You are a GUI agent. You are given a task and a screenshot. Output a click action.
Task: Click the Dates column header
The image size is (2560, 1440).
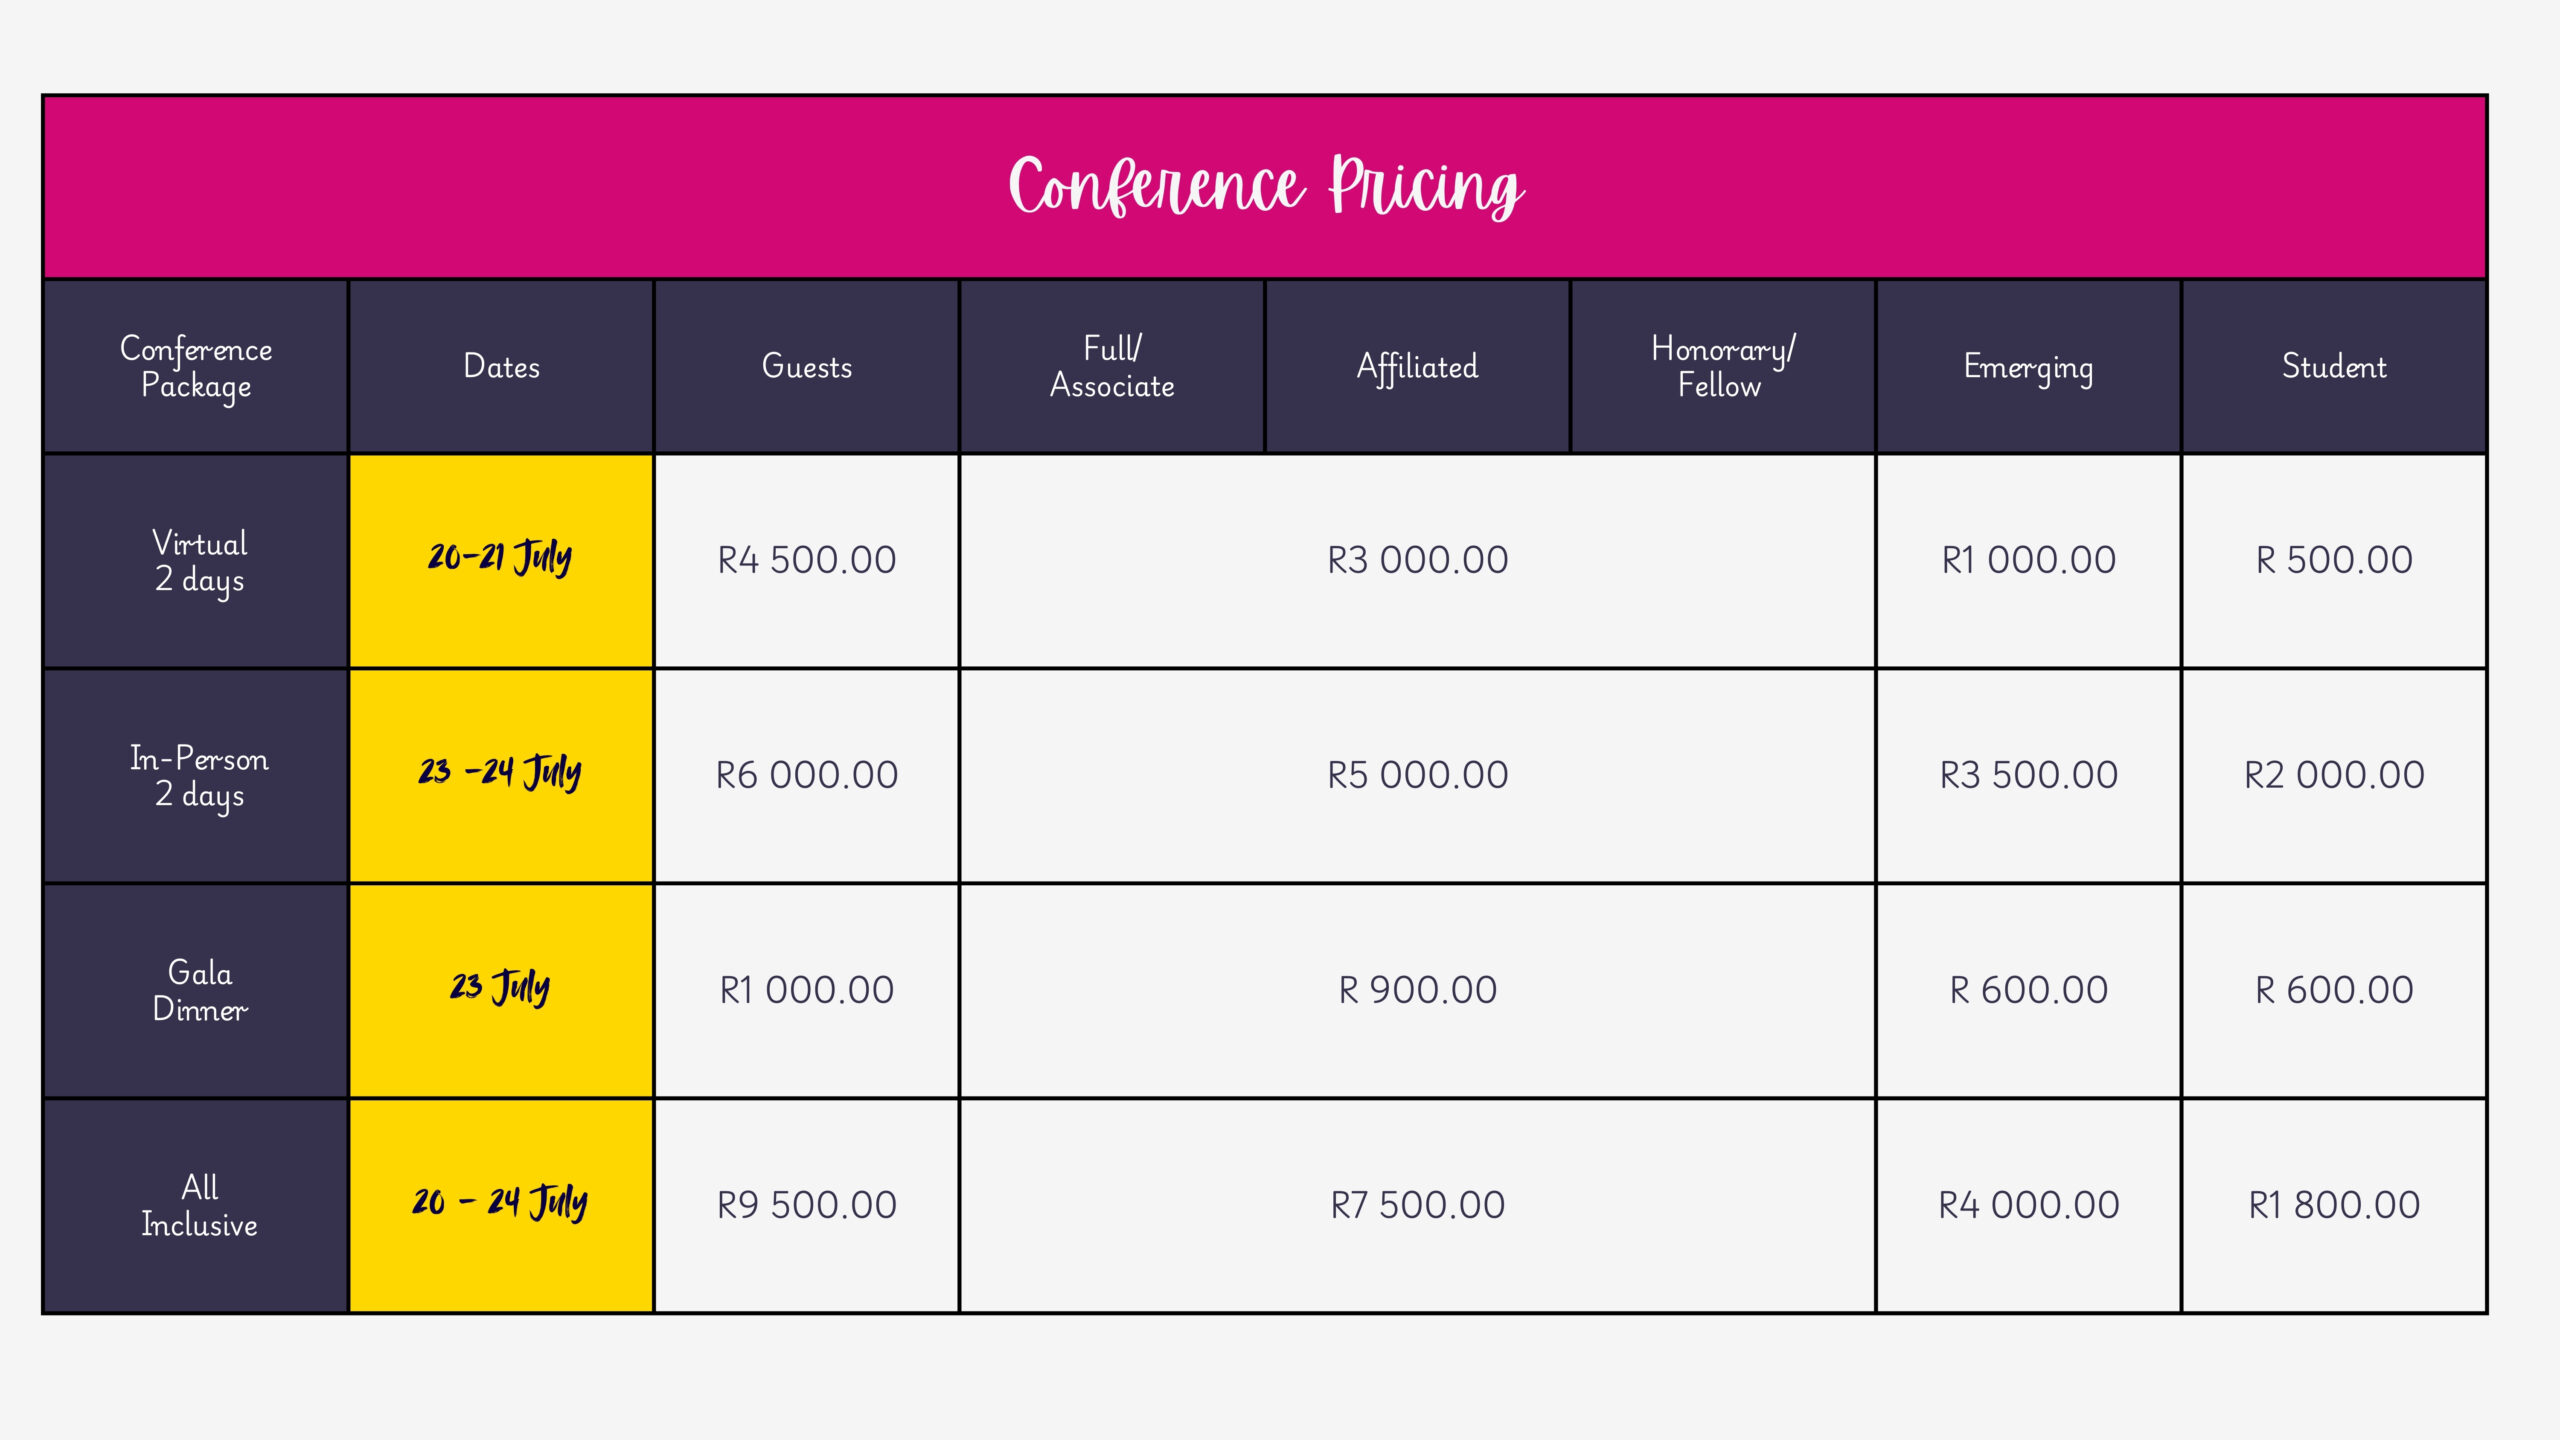(x=501, y=367)
